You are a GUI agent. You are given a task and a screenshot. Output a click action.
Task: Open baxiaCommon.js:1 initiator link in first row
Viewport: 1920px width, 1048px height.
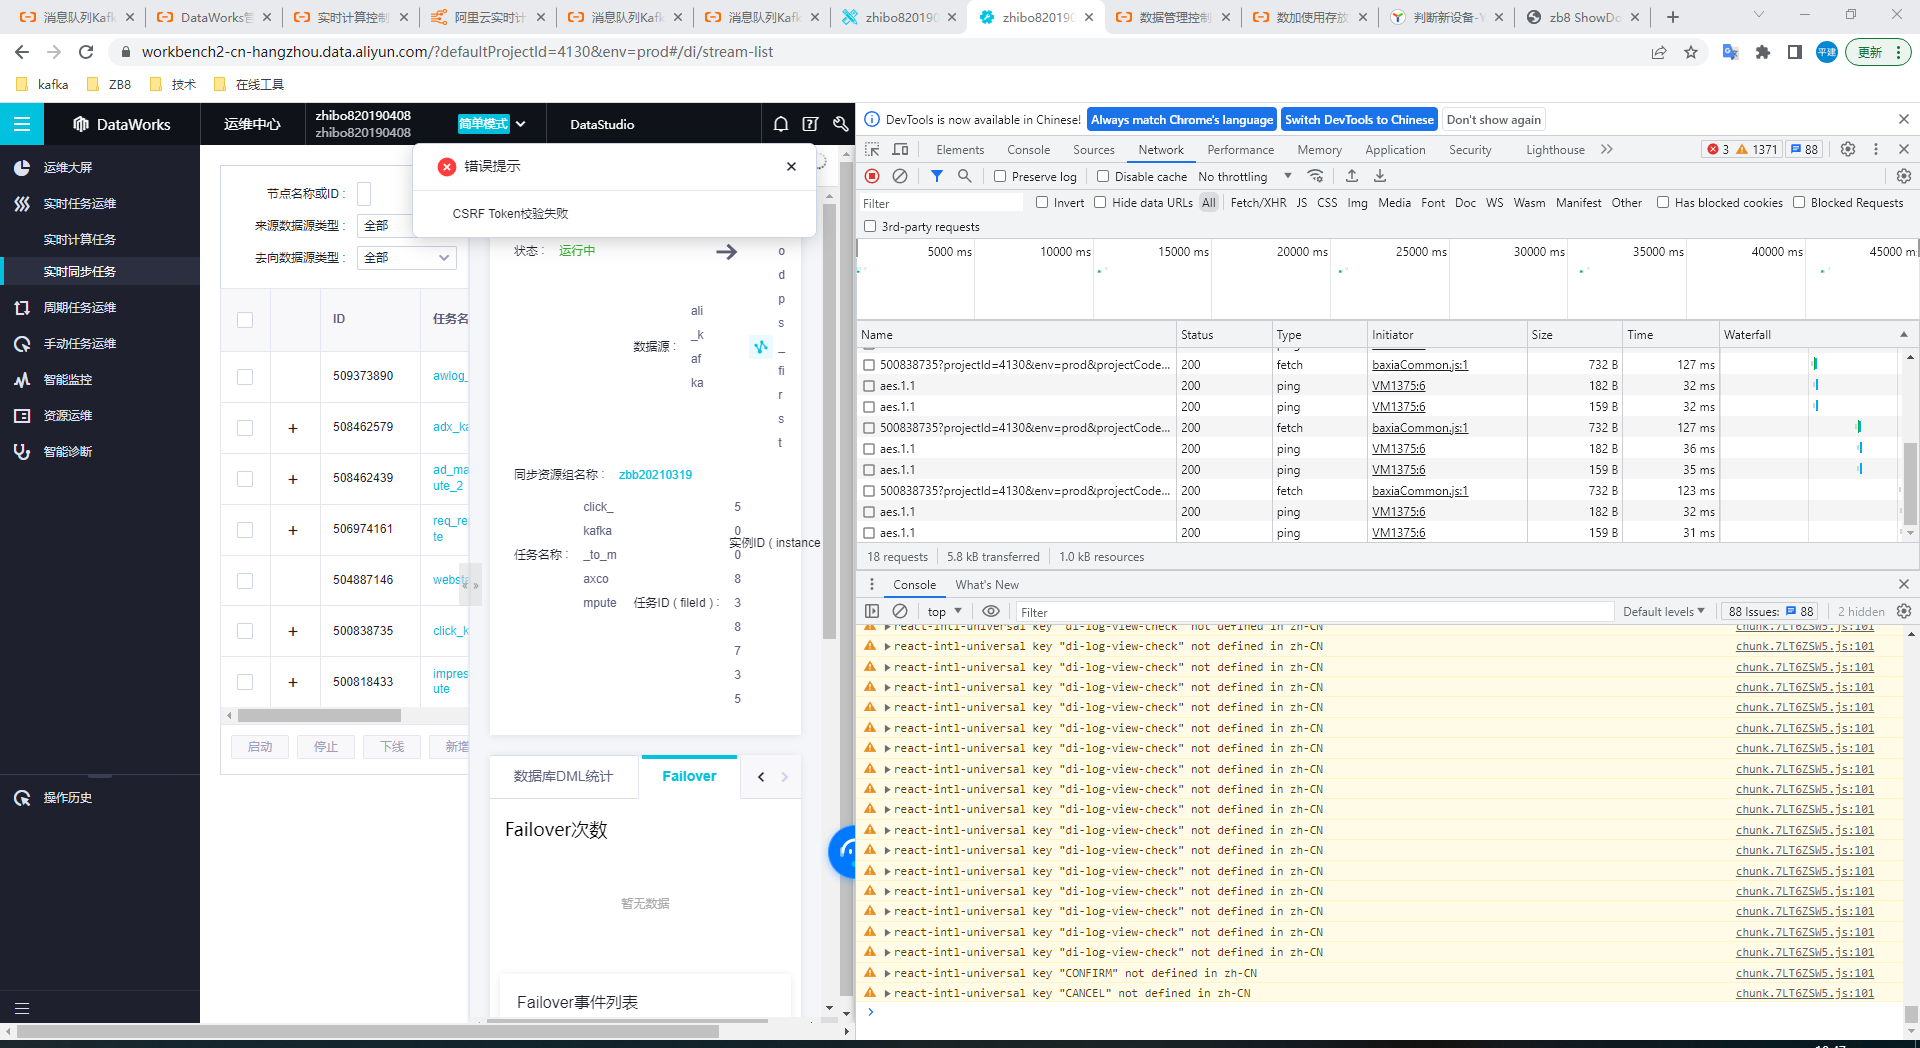[1420, 365]
